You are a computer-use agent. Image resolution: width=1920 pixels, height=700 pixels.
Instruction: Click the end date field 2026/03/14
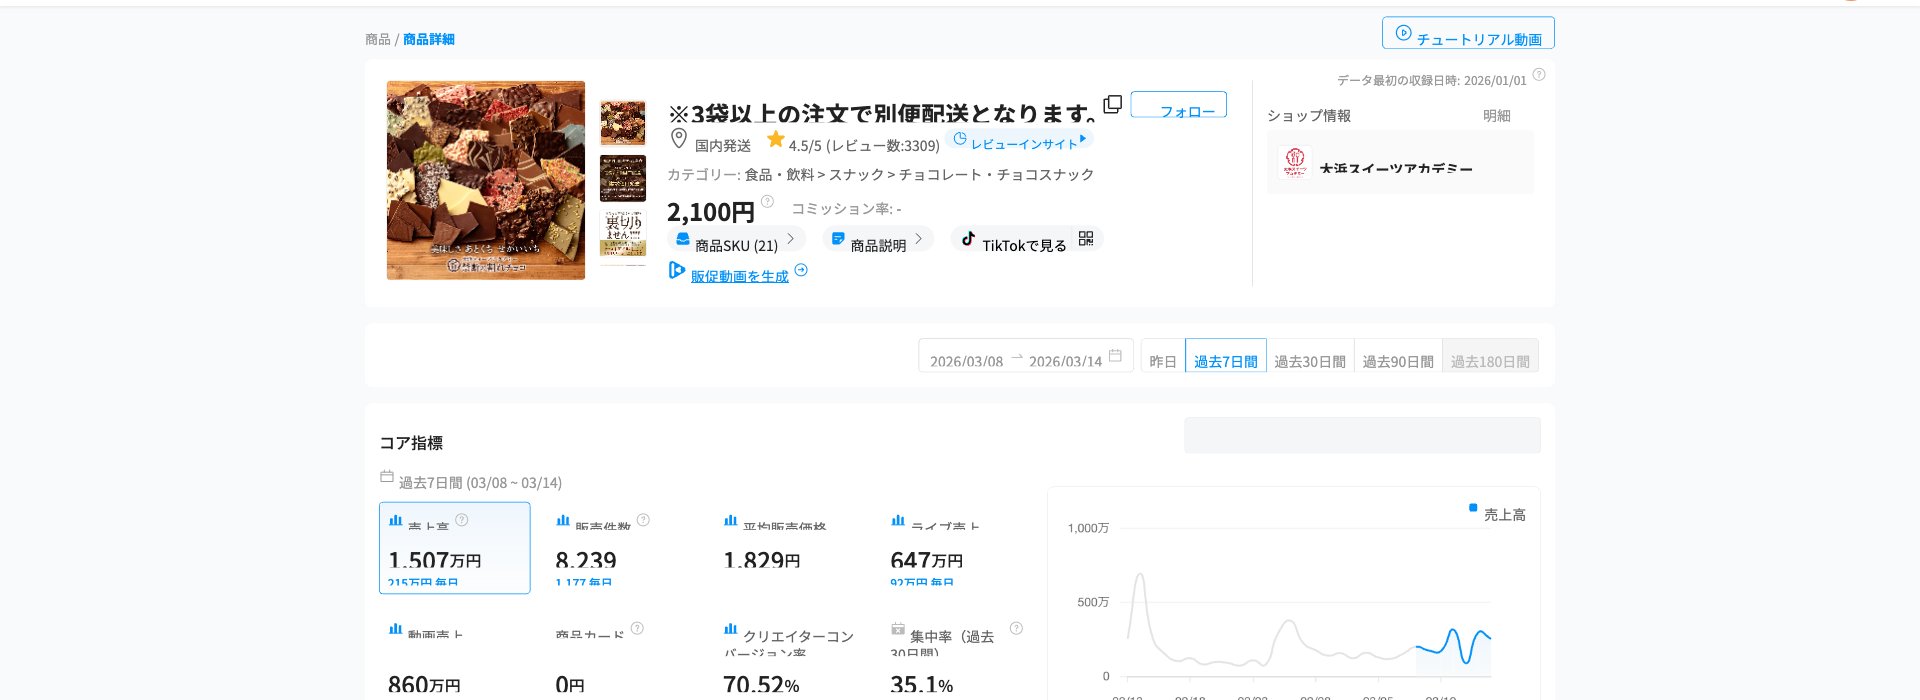tap(1065, 361)
